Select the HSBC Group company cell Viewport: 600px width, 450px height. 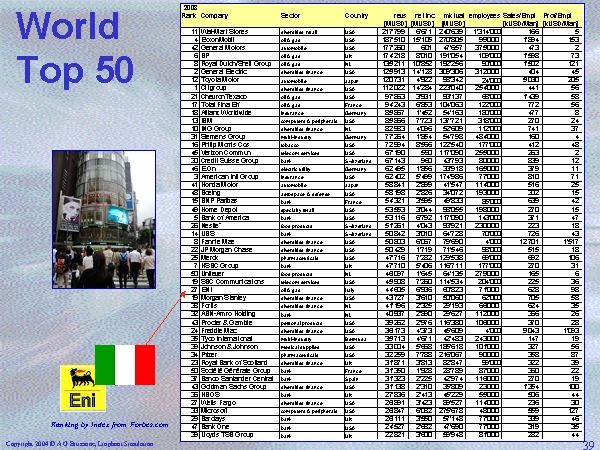240,266
